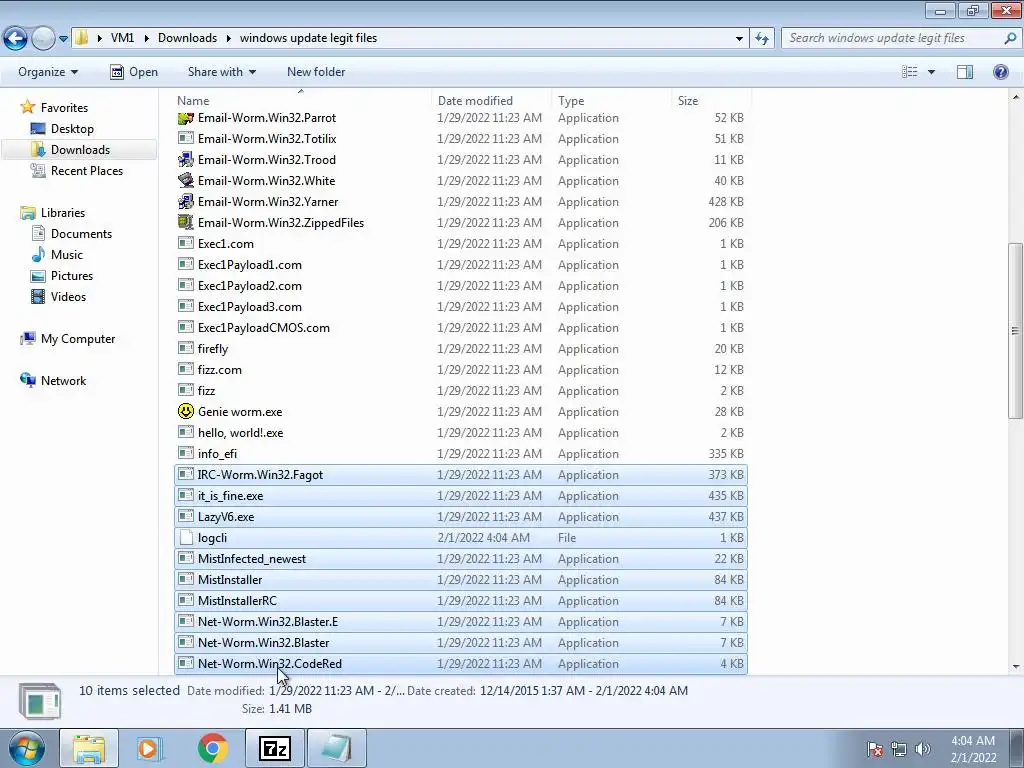1024x768 pixels.
Task: Select My Computer in the sidebar
Action: [78, 339]
